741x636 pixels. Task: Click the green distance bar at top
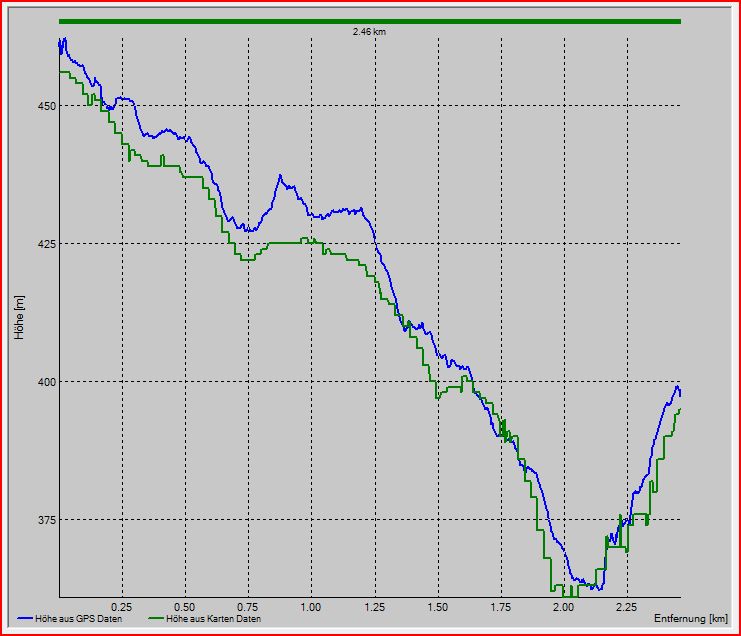(369, 20)
